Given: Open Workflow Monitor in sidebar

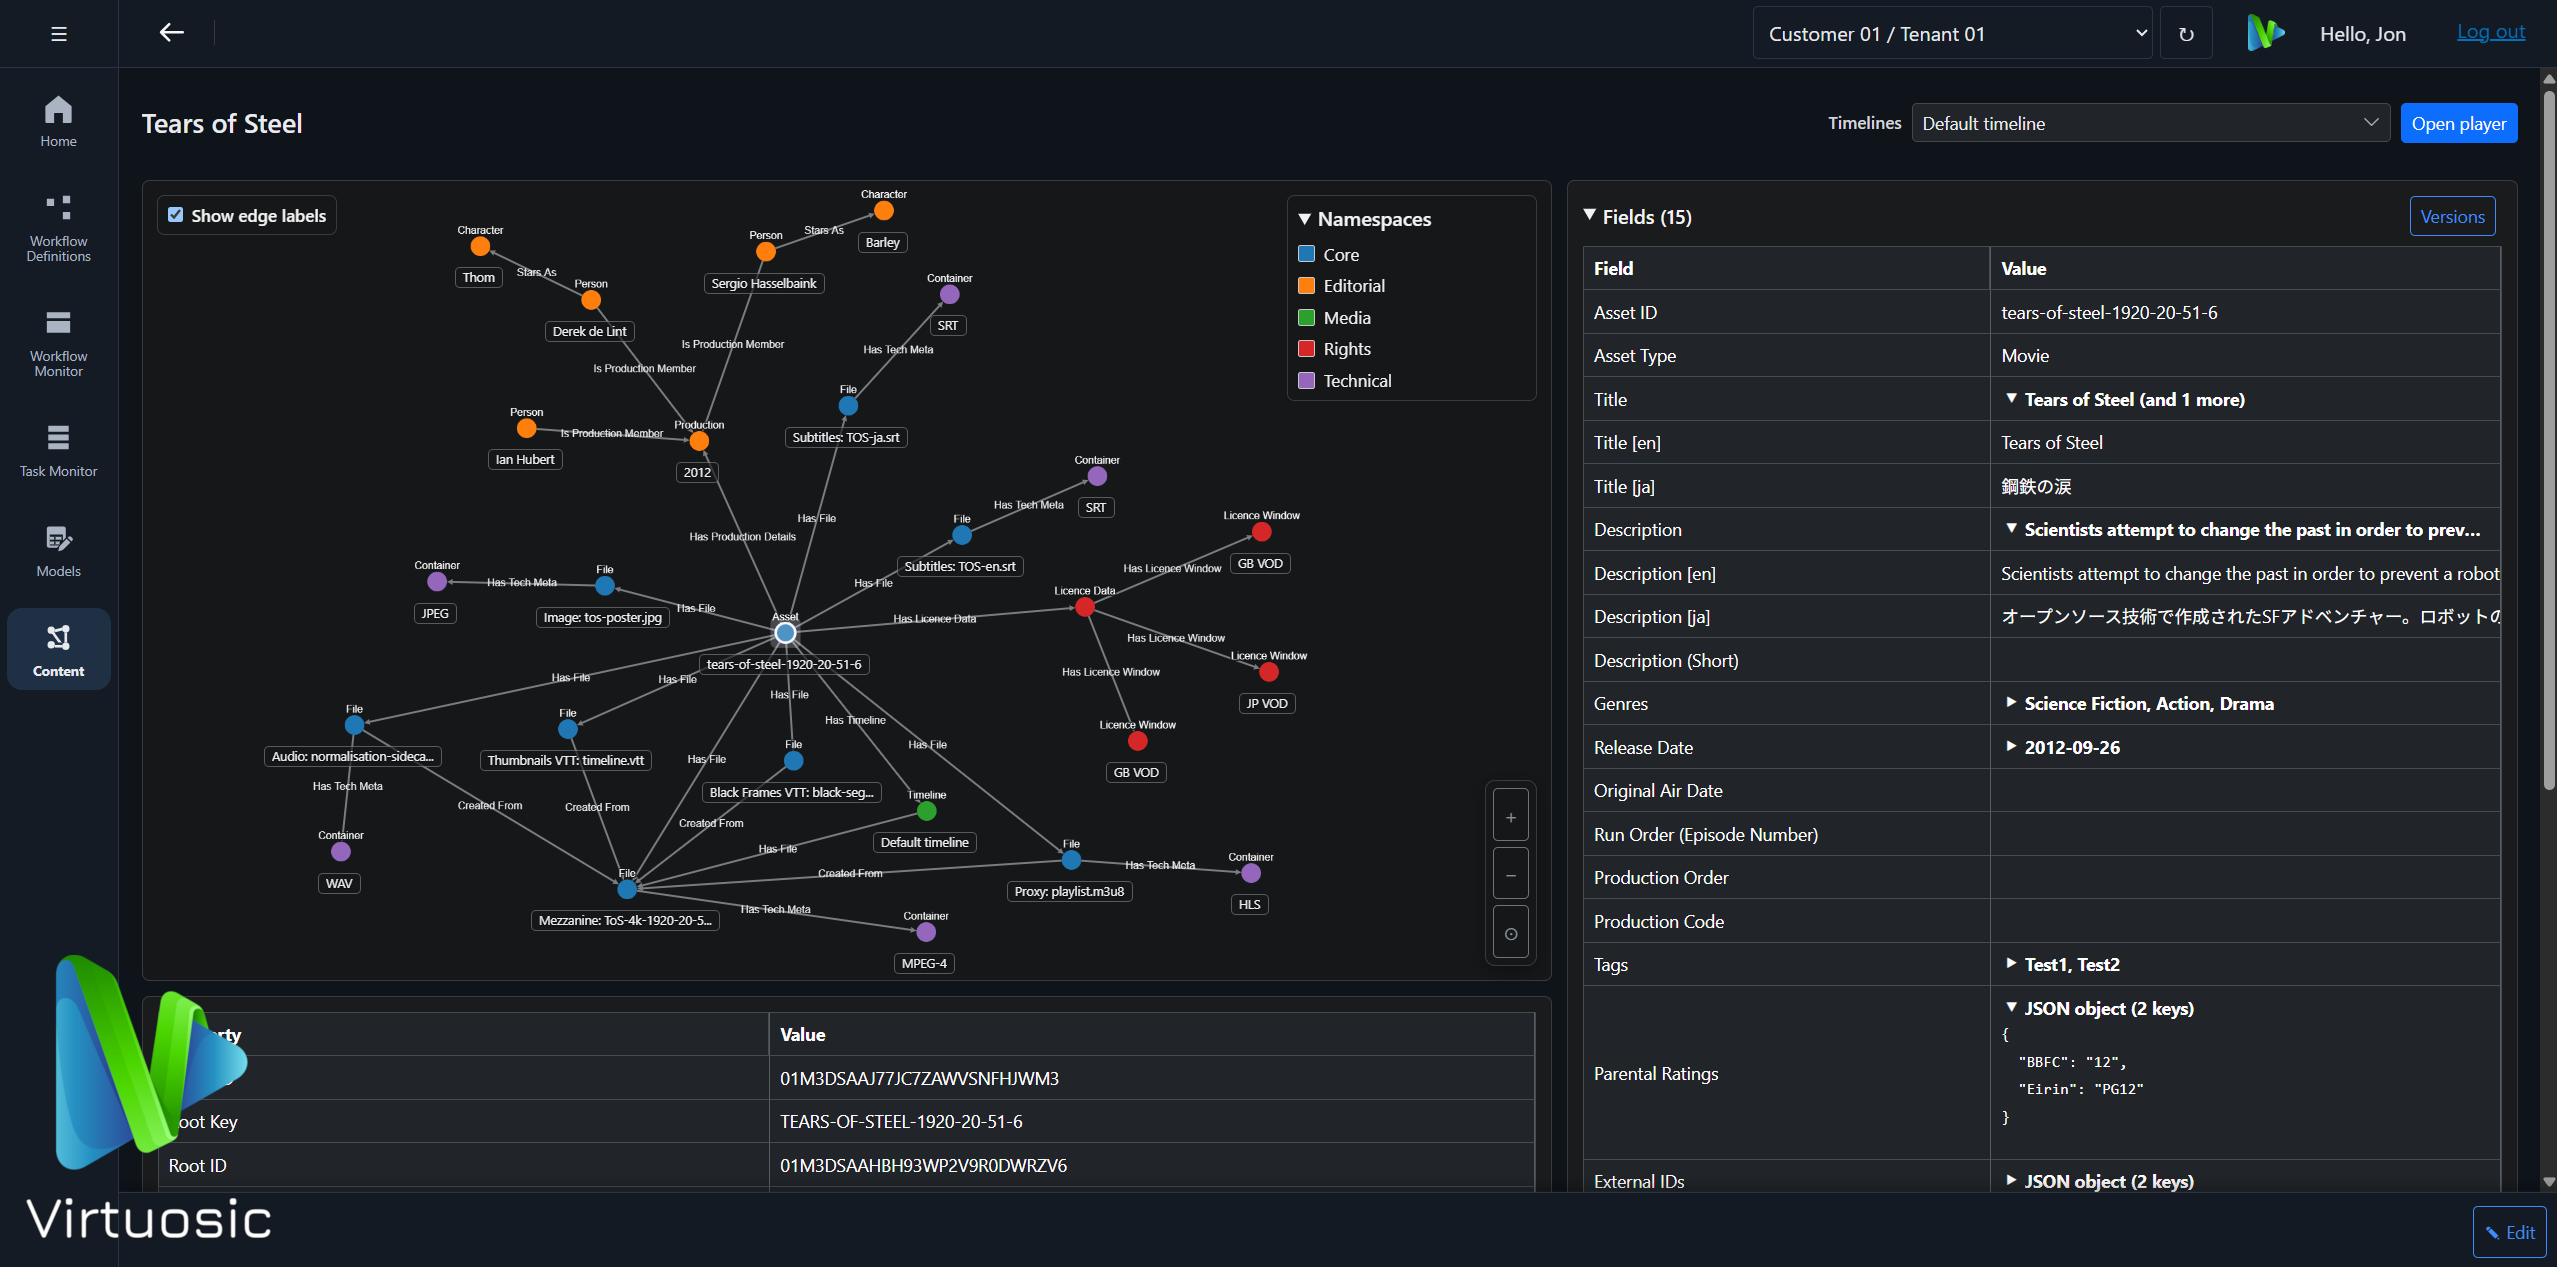Looking at the screenshot, I should (x=58, y=344).
